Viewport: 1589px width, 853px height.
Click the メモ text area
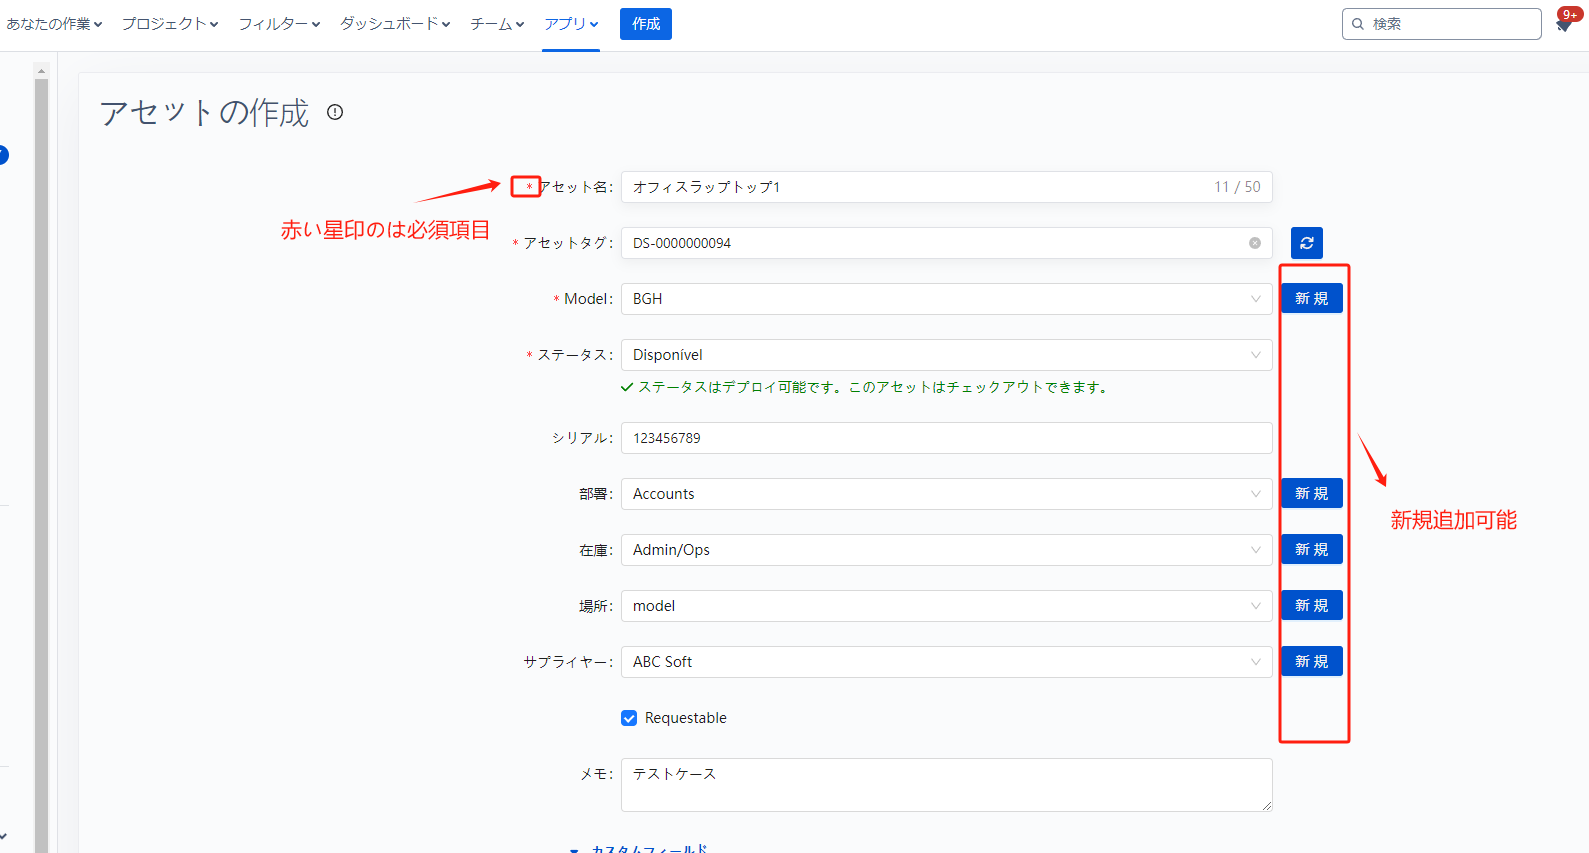coord(945,785)
